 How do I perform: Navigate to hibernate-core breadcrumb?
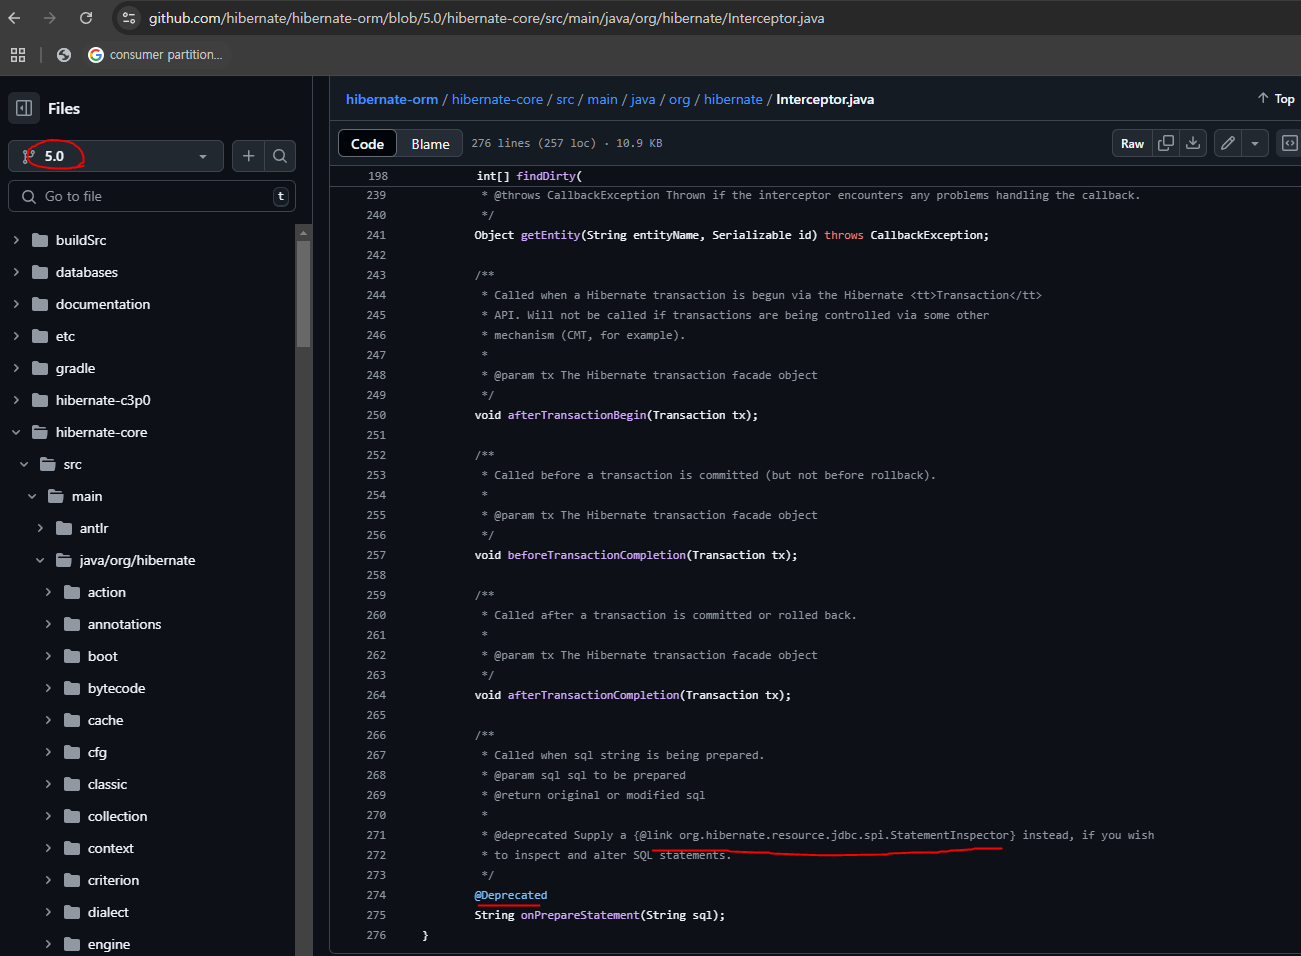(497, 99)
